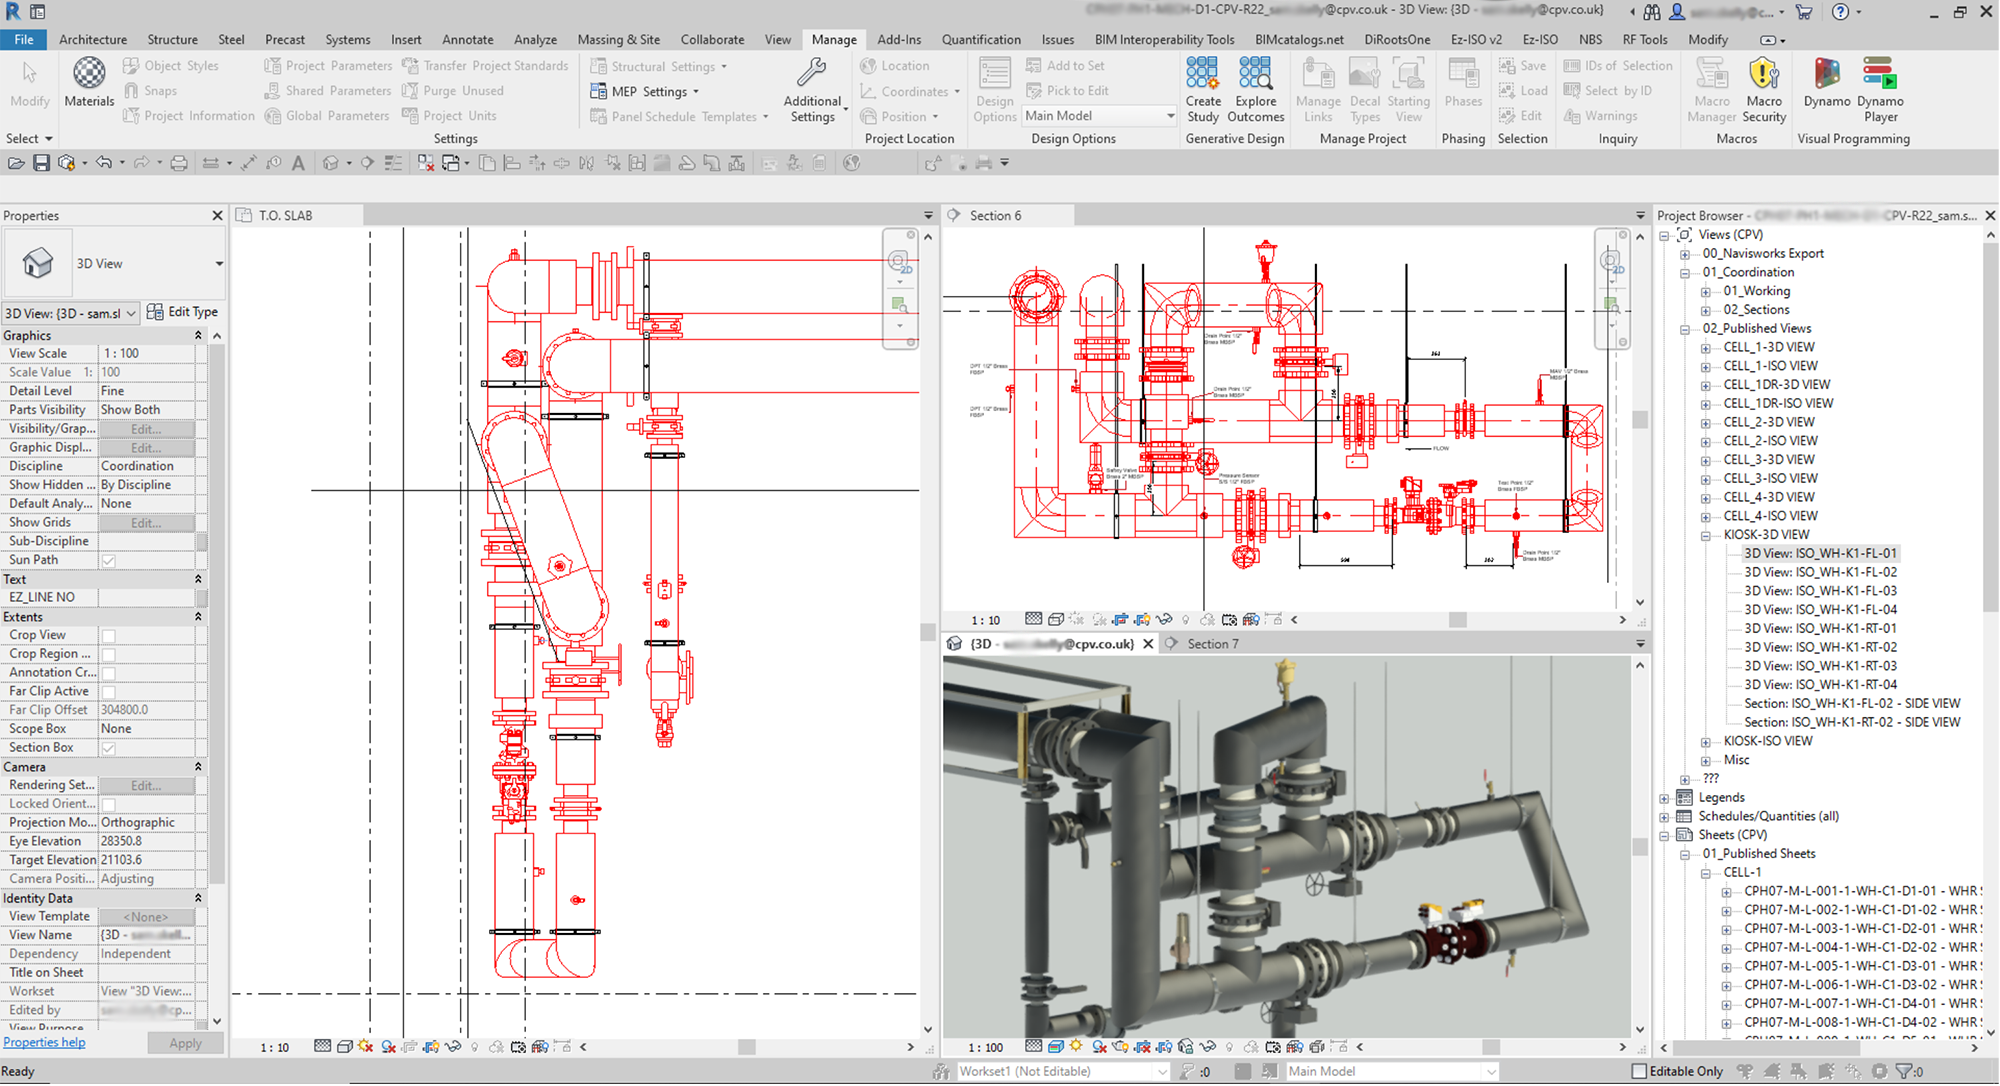Toggle Far Clip Active checkbox

click(109, 692)
